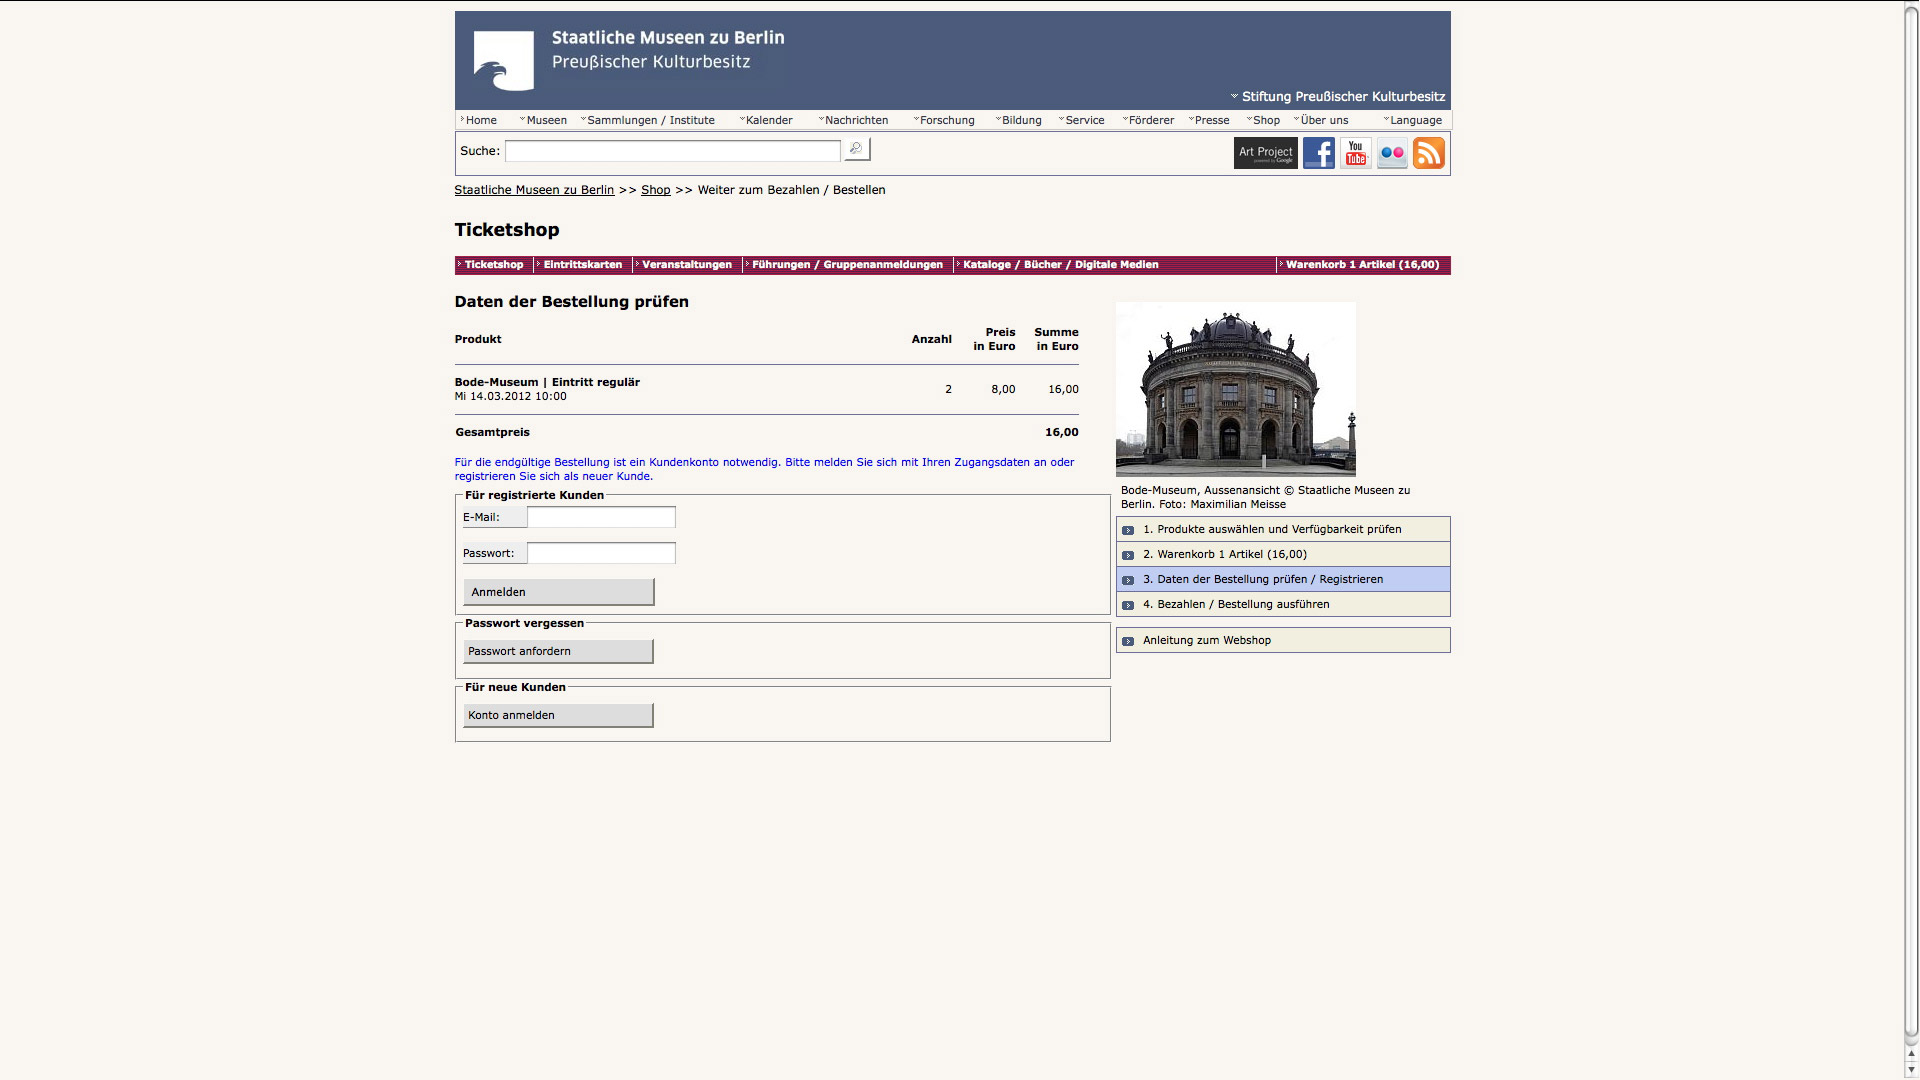
Task: Click the Passwort anfordern button
Action: 557,651
